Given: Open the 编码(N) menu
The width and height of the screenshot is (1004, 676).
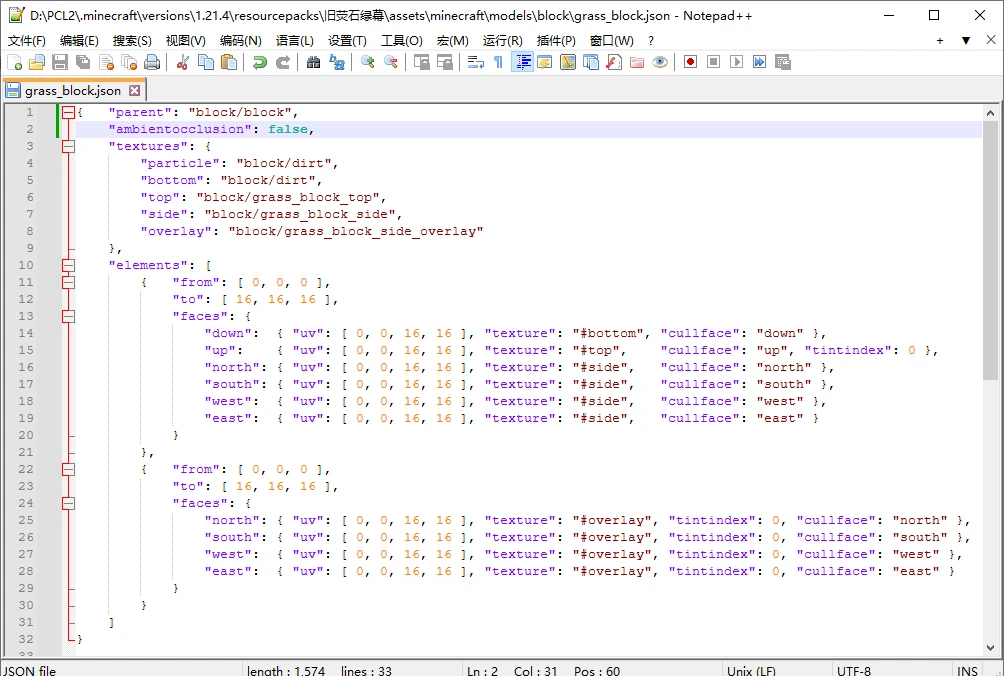Looking at the screenshot, I should [240, 40].
